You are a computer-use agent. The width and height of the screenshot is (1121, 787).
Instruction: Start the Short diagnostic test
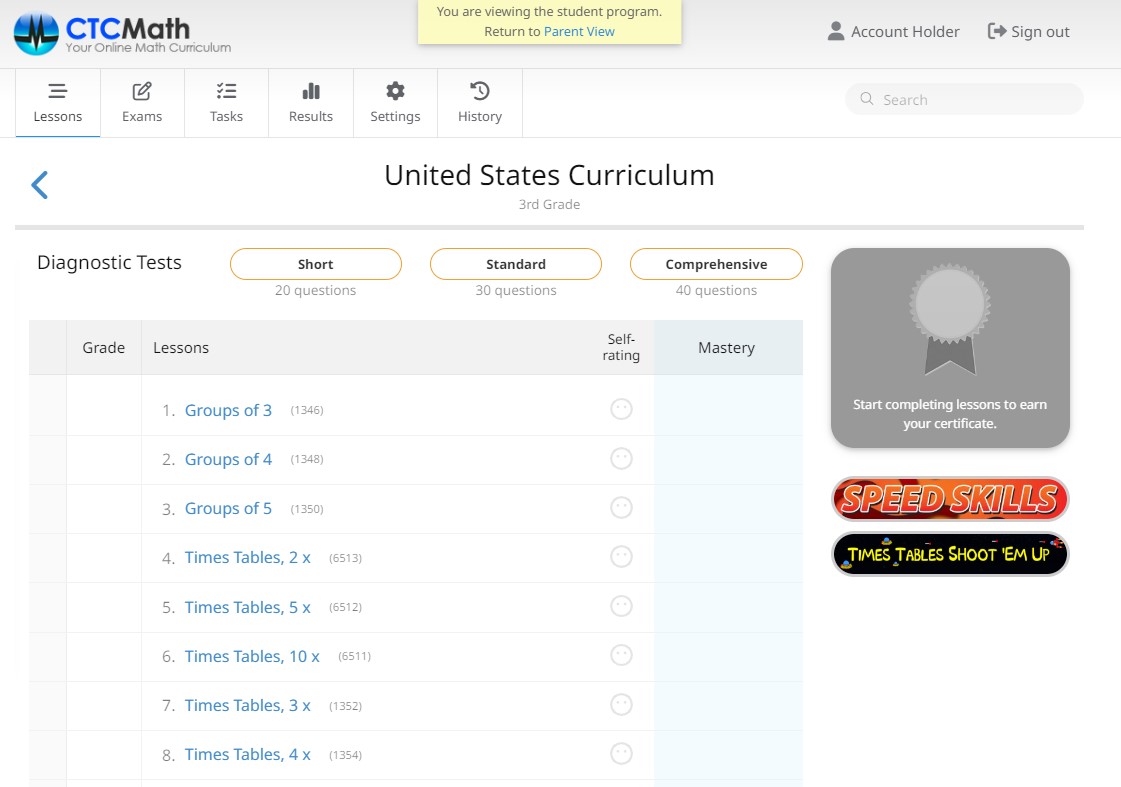coord(316,264)
